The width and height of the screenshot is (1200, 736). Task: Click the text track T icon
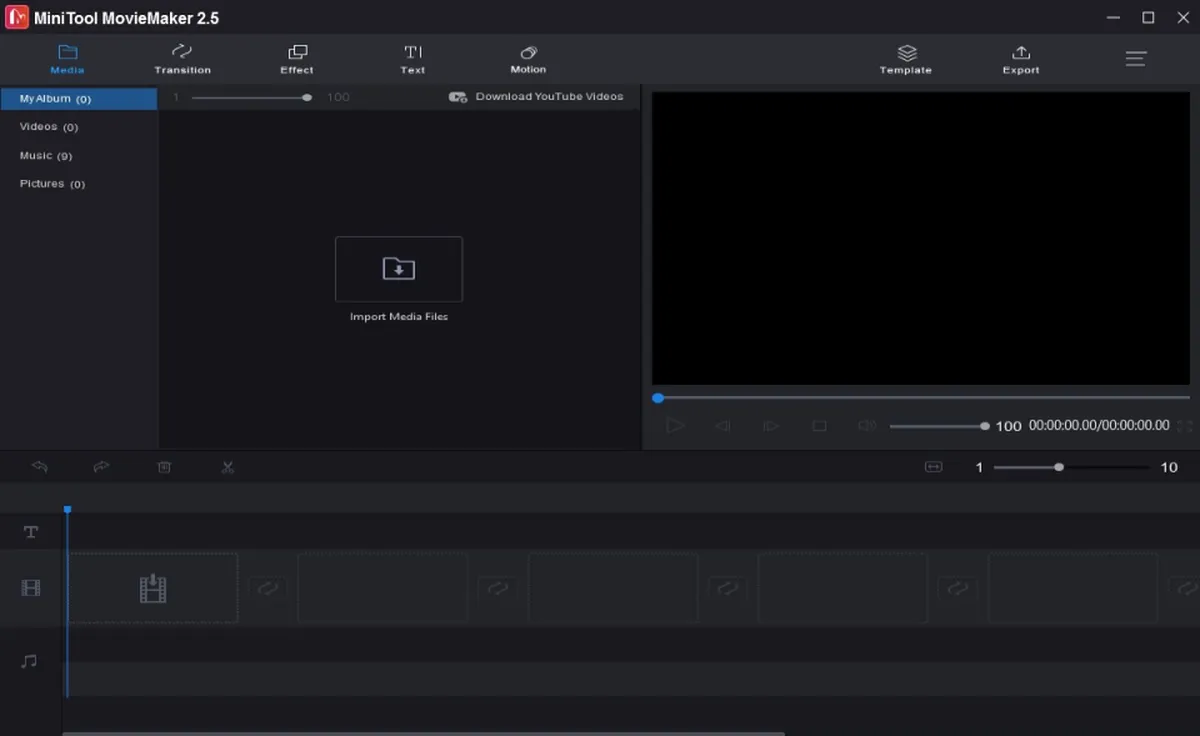click(x=31, y=532)
